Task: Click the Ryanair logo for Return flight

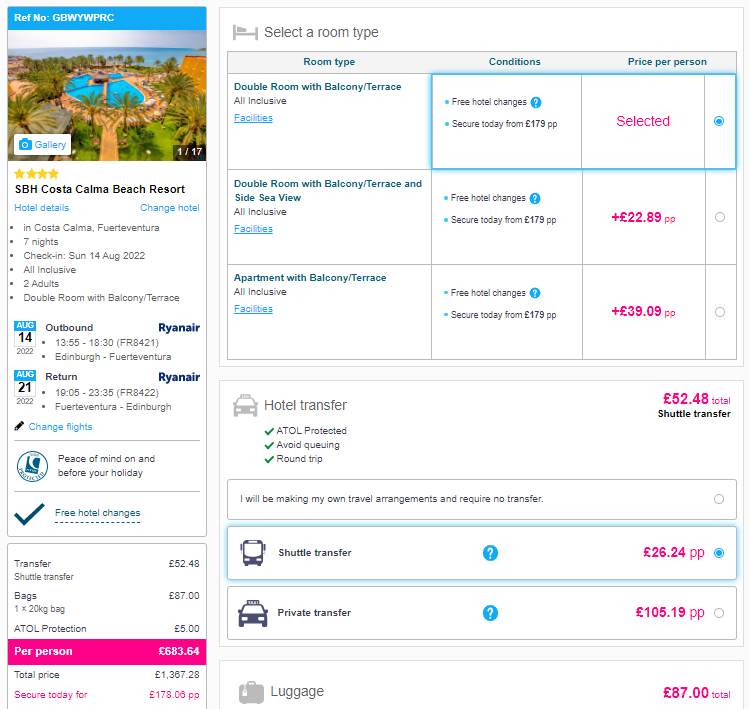Action: coord(179,377)
